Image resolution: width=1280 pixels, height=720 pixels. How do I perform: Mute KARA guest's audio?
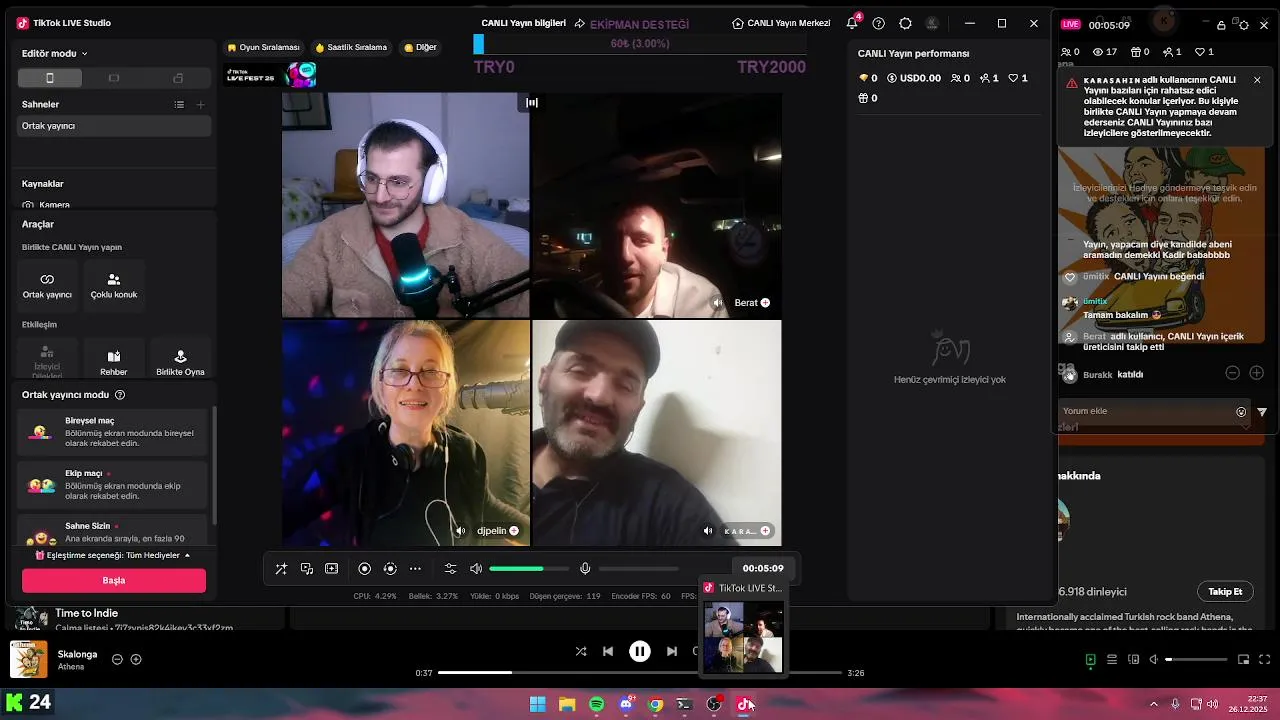708,531
